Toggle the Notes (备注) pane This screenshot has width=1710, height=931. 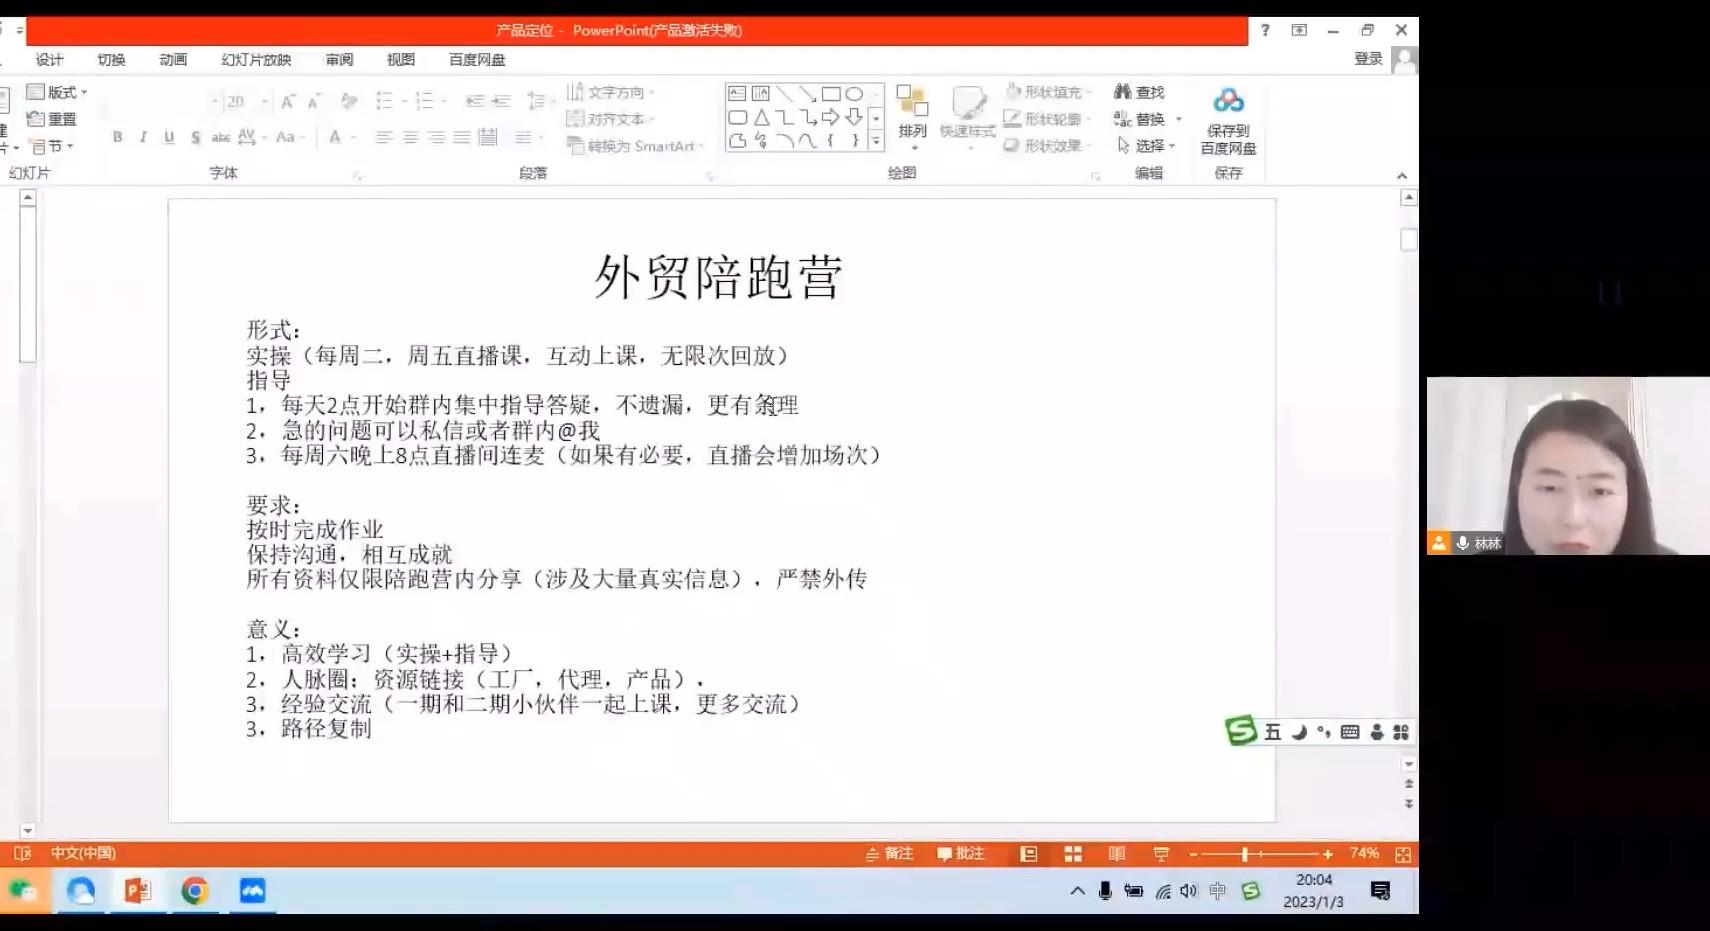(889, 854)
